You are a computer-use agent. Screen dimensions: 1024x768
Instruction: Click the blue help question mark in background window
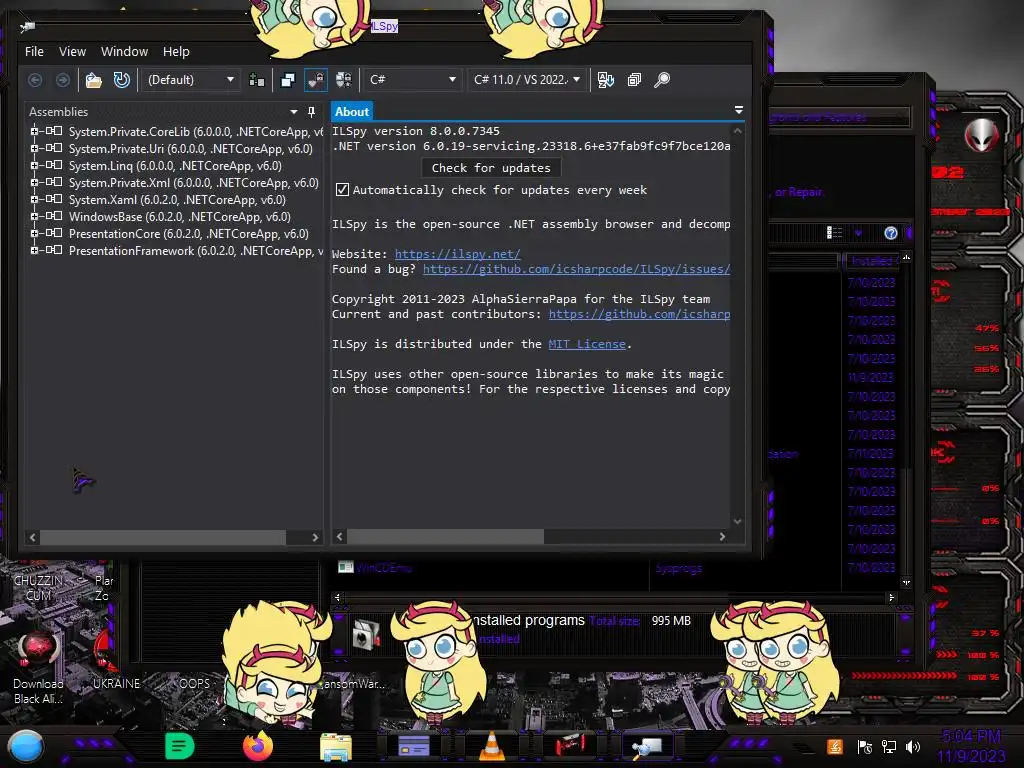point(890,233)
